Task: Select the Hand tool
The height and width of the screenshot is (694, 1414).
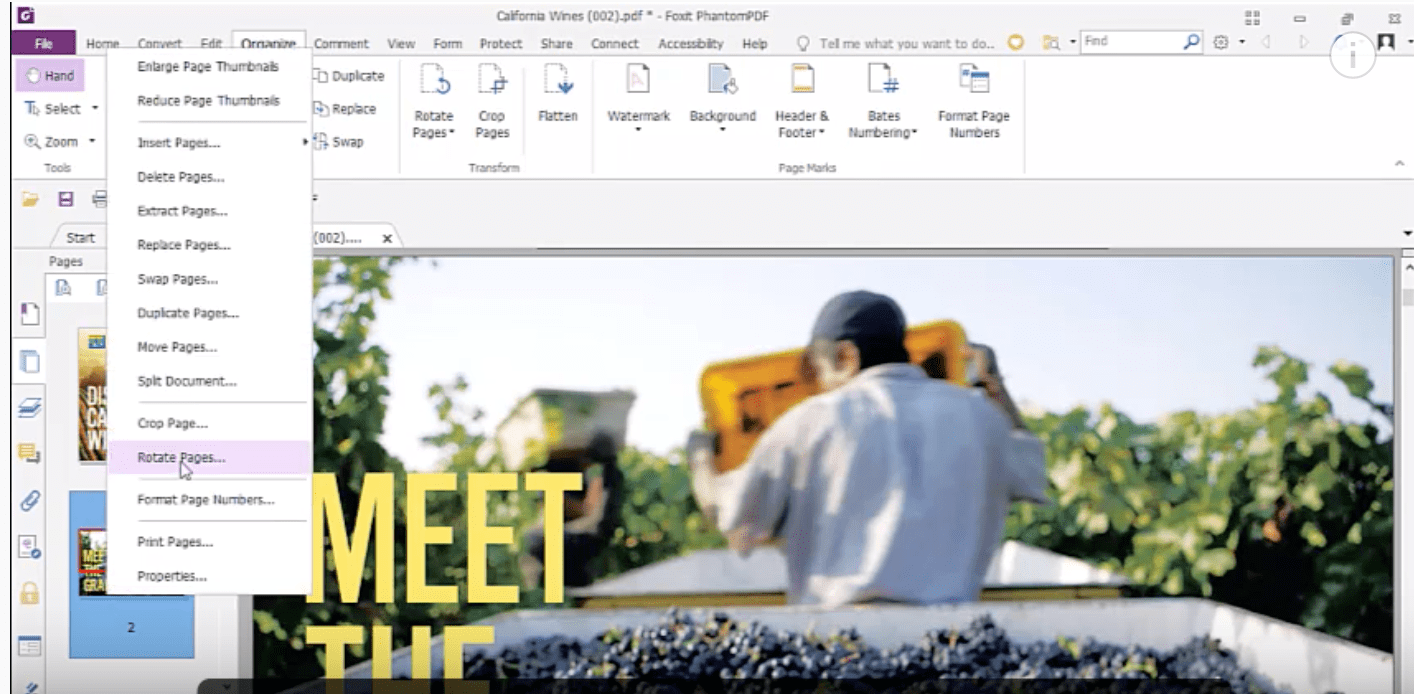Action: click(50, 75)
